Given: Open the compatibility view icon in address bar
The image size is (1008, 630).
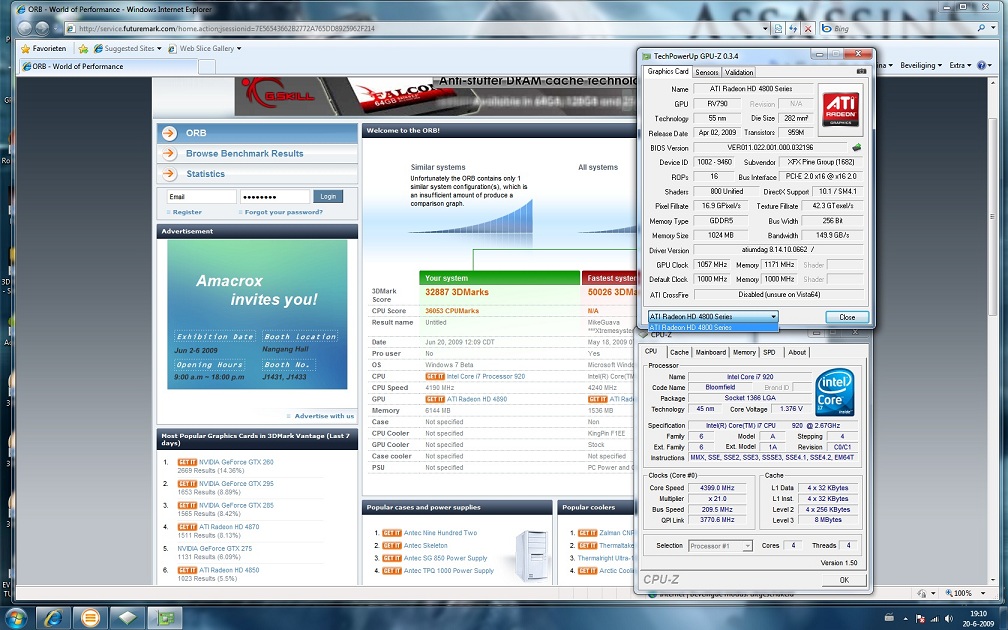Looking at the screenshot, I should [x=778, y=28].
